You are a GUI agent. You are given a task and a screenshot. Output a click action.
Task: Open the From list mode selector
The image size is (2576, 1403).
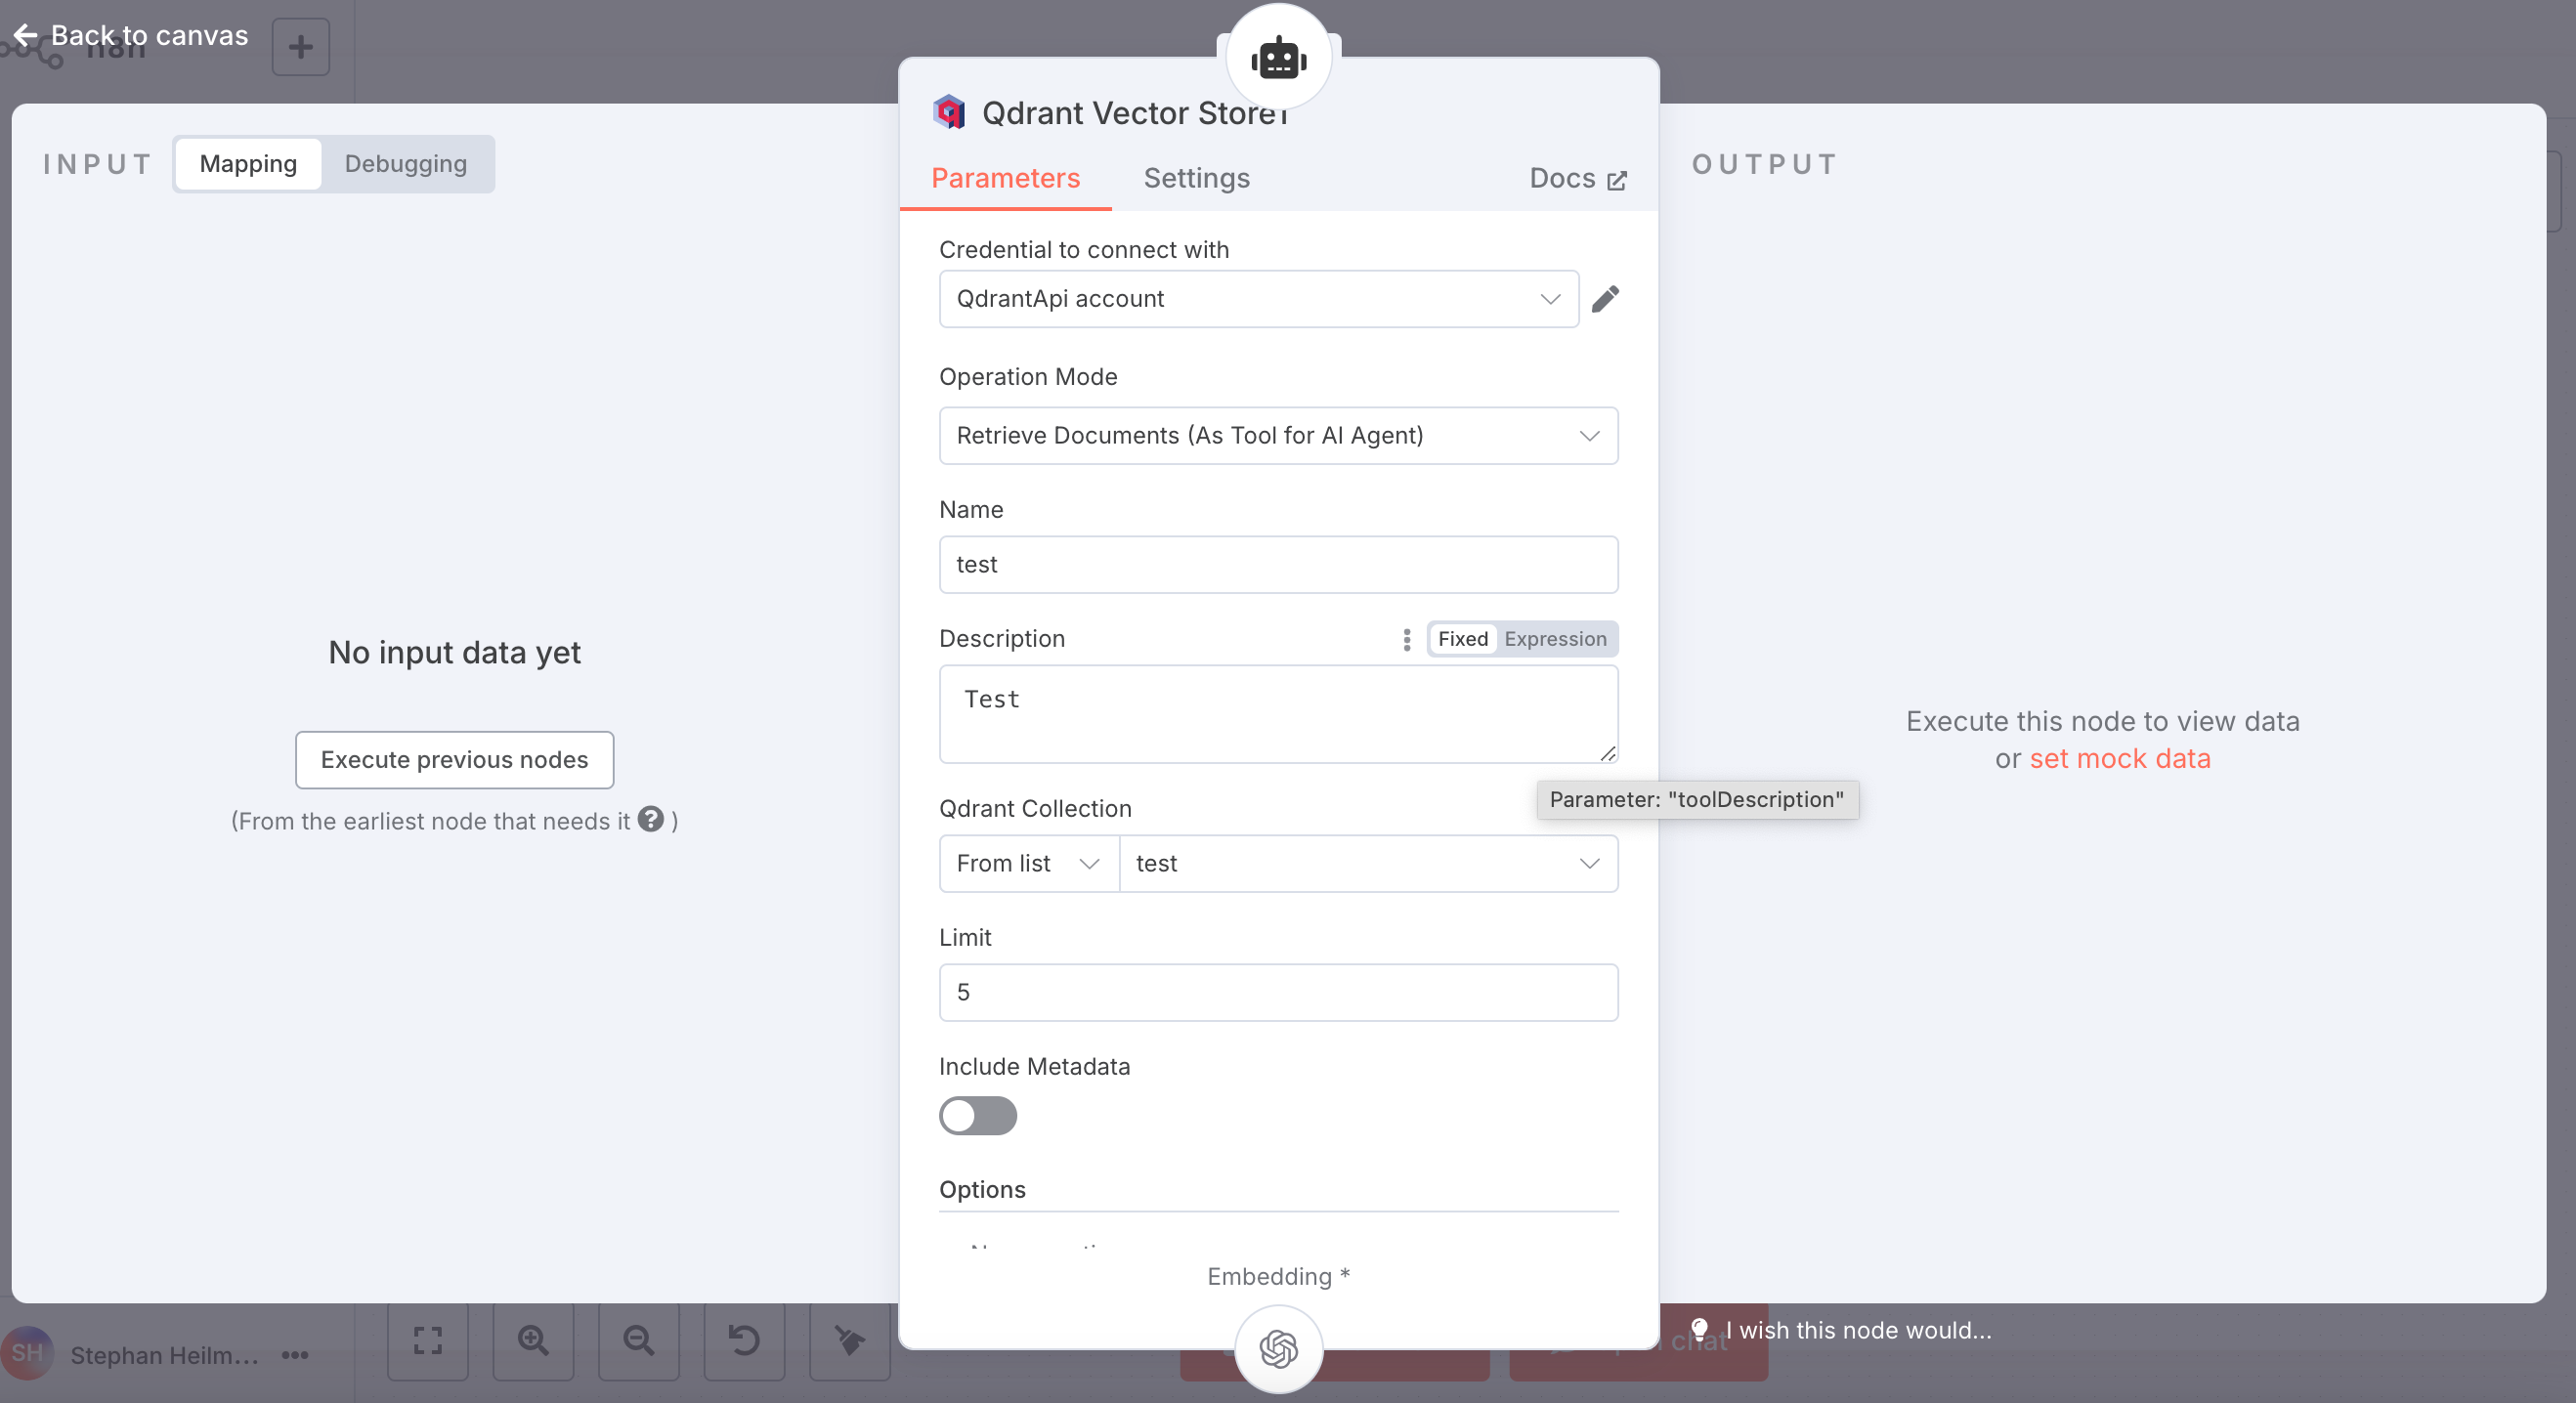coord(1029,864)
